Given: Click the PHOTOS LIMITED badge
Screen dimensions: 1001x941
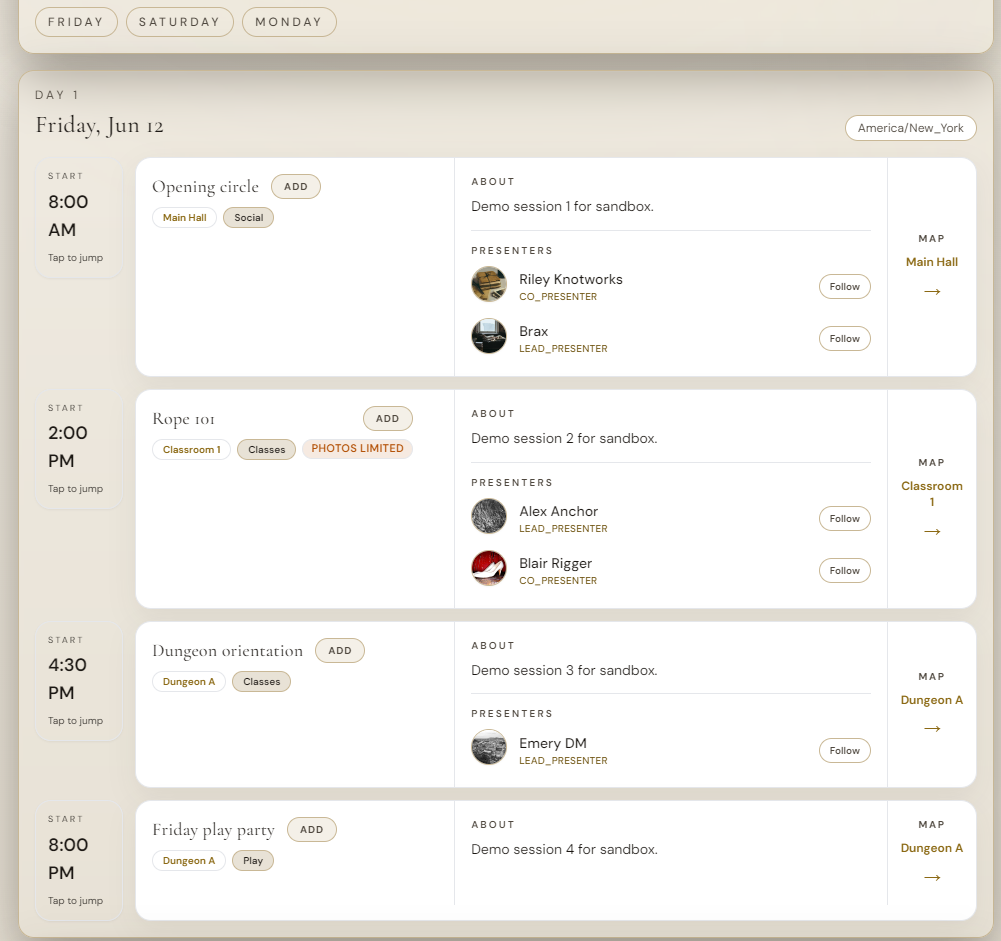Looking at the screenshot, I should [x=358, y=449].
